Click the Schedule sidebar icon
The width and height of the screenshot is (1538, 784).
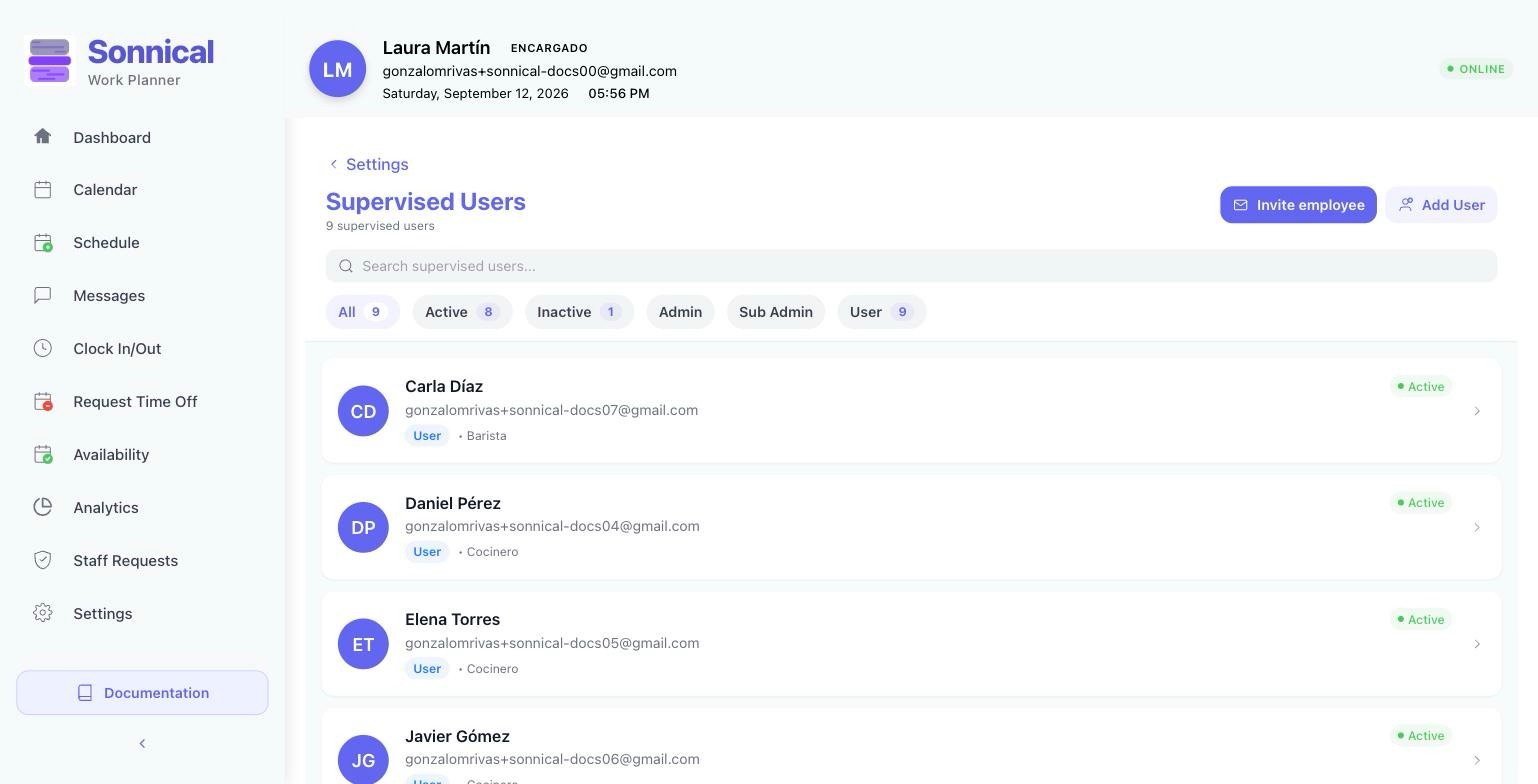pos(43,242)
